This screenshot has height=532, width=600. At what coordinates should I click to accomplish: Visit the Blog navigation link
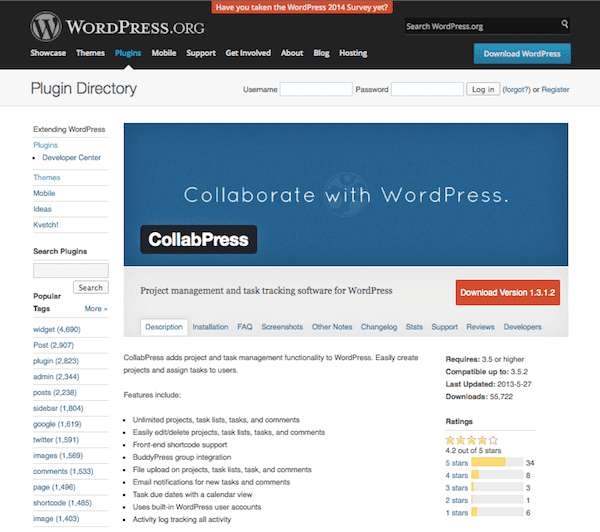[x=321, y=53]
